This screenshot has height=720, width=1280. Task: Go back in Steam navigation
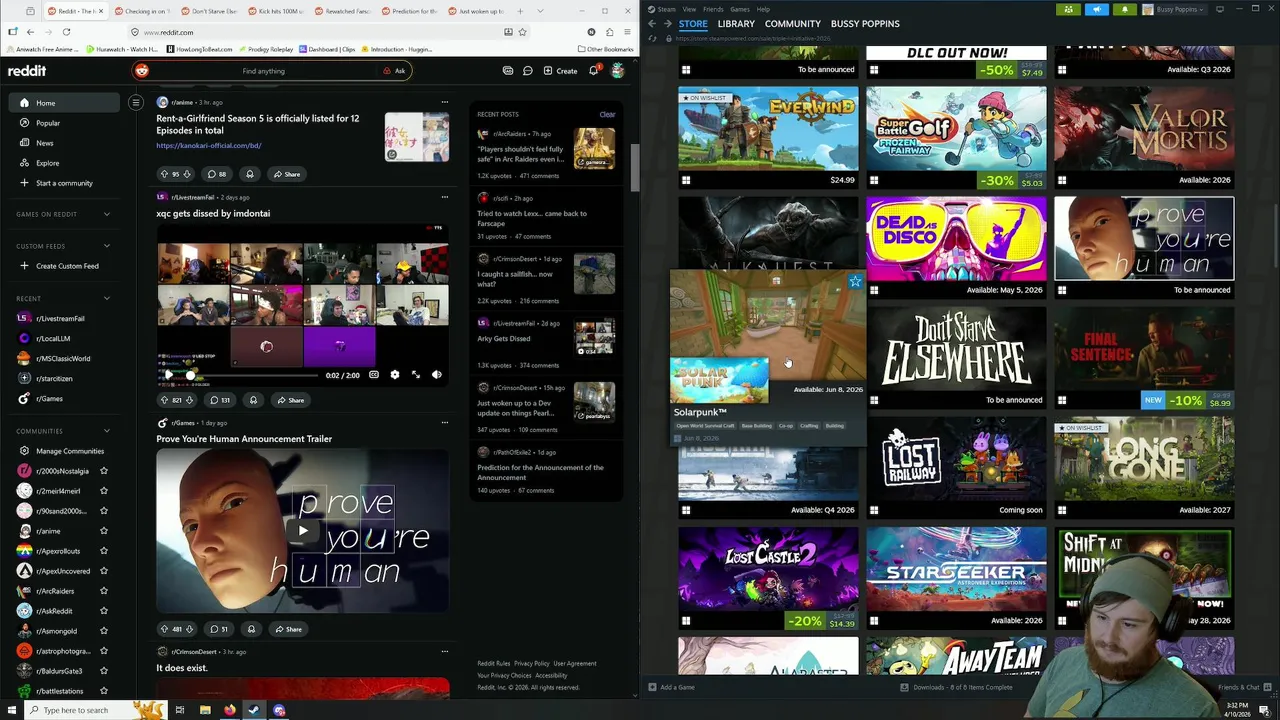point(652,23)
